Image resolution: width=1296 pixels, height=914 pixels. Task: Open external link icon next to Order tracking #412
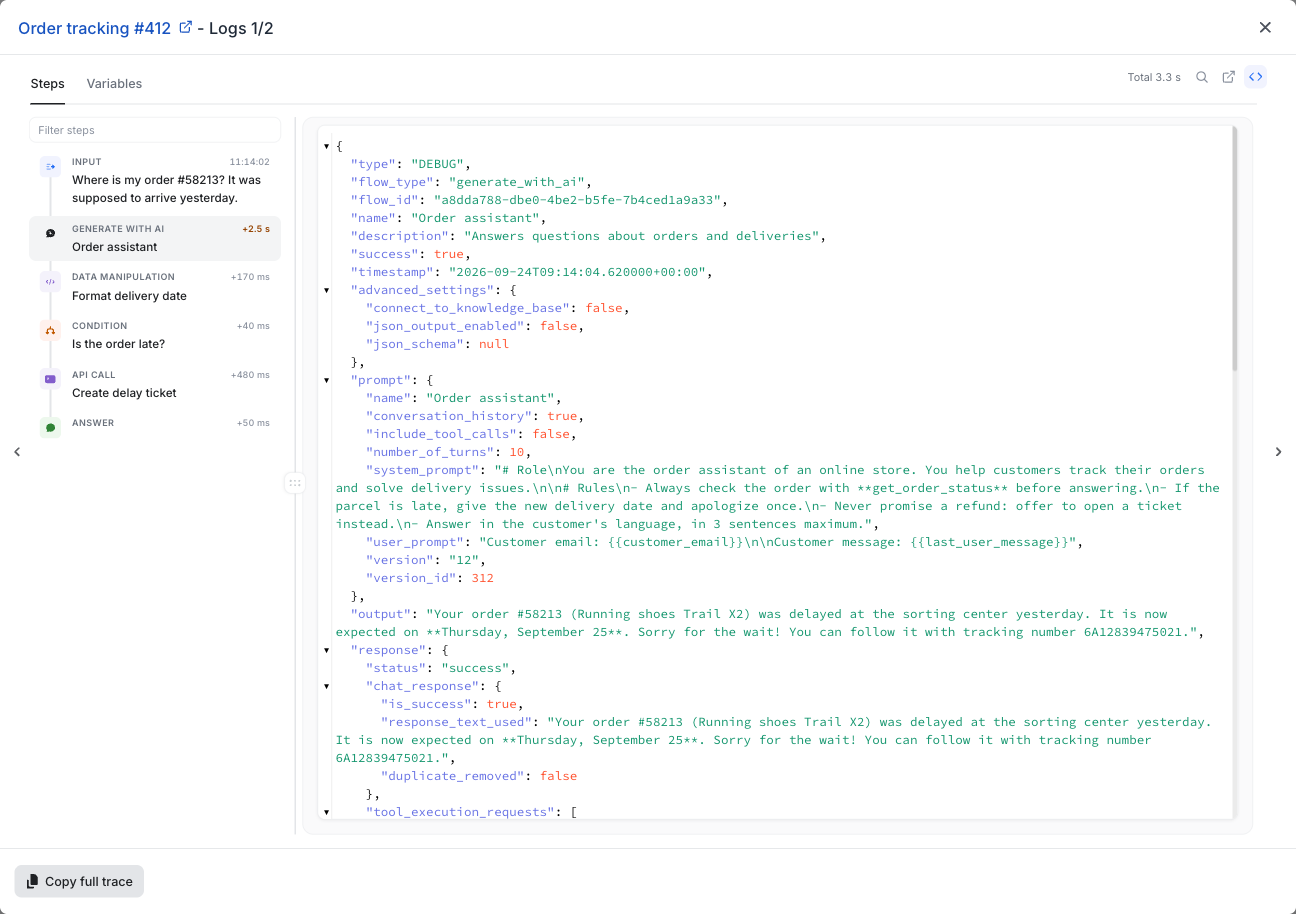pos(185,28)
